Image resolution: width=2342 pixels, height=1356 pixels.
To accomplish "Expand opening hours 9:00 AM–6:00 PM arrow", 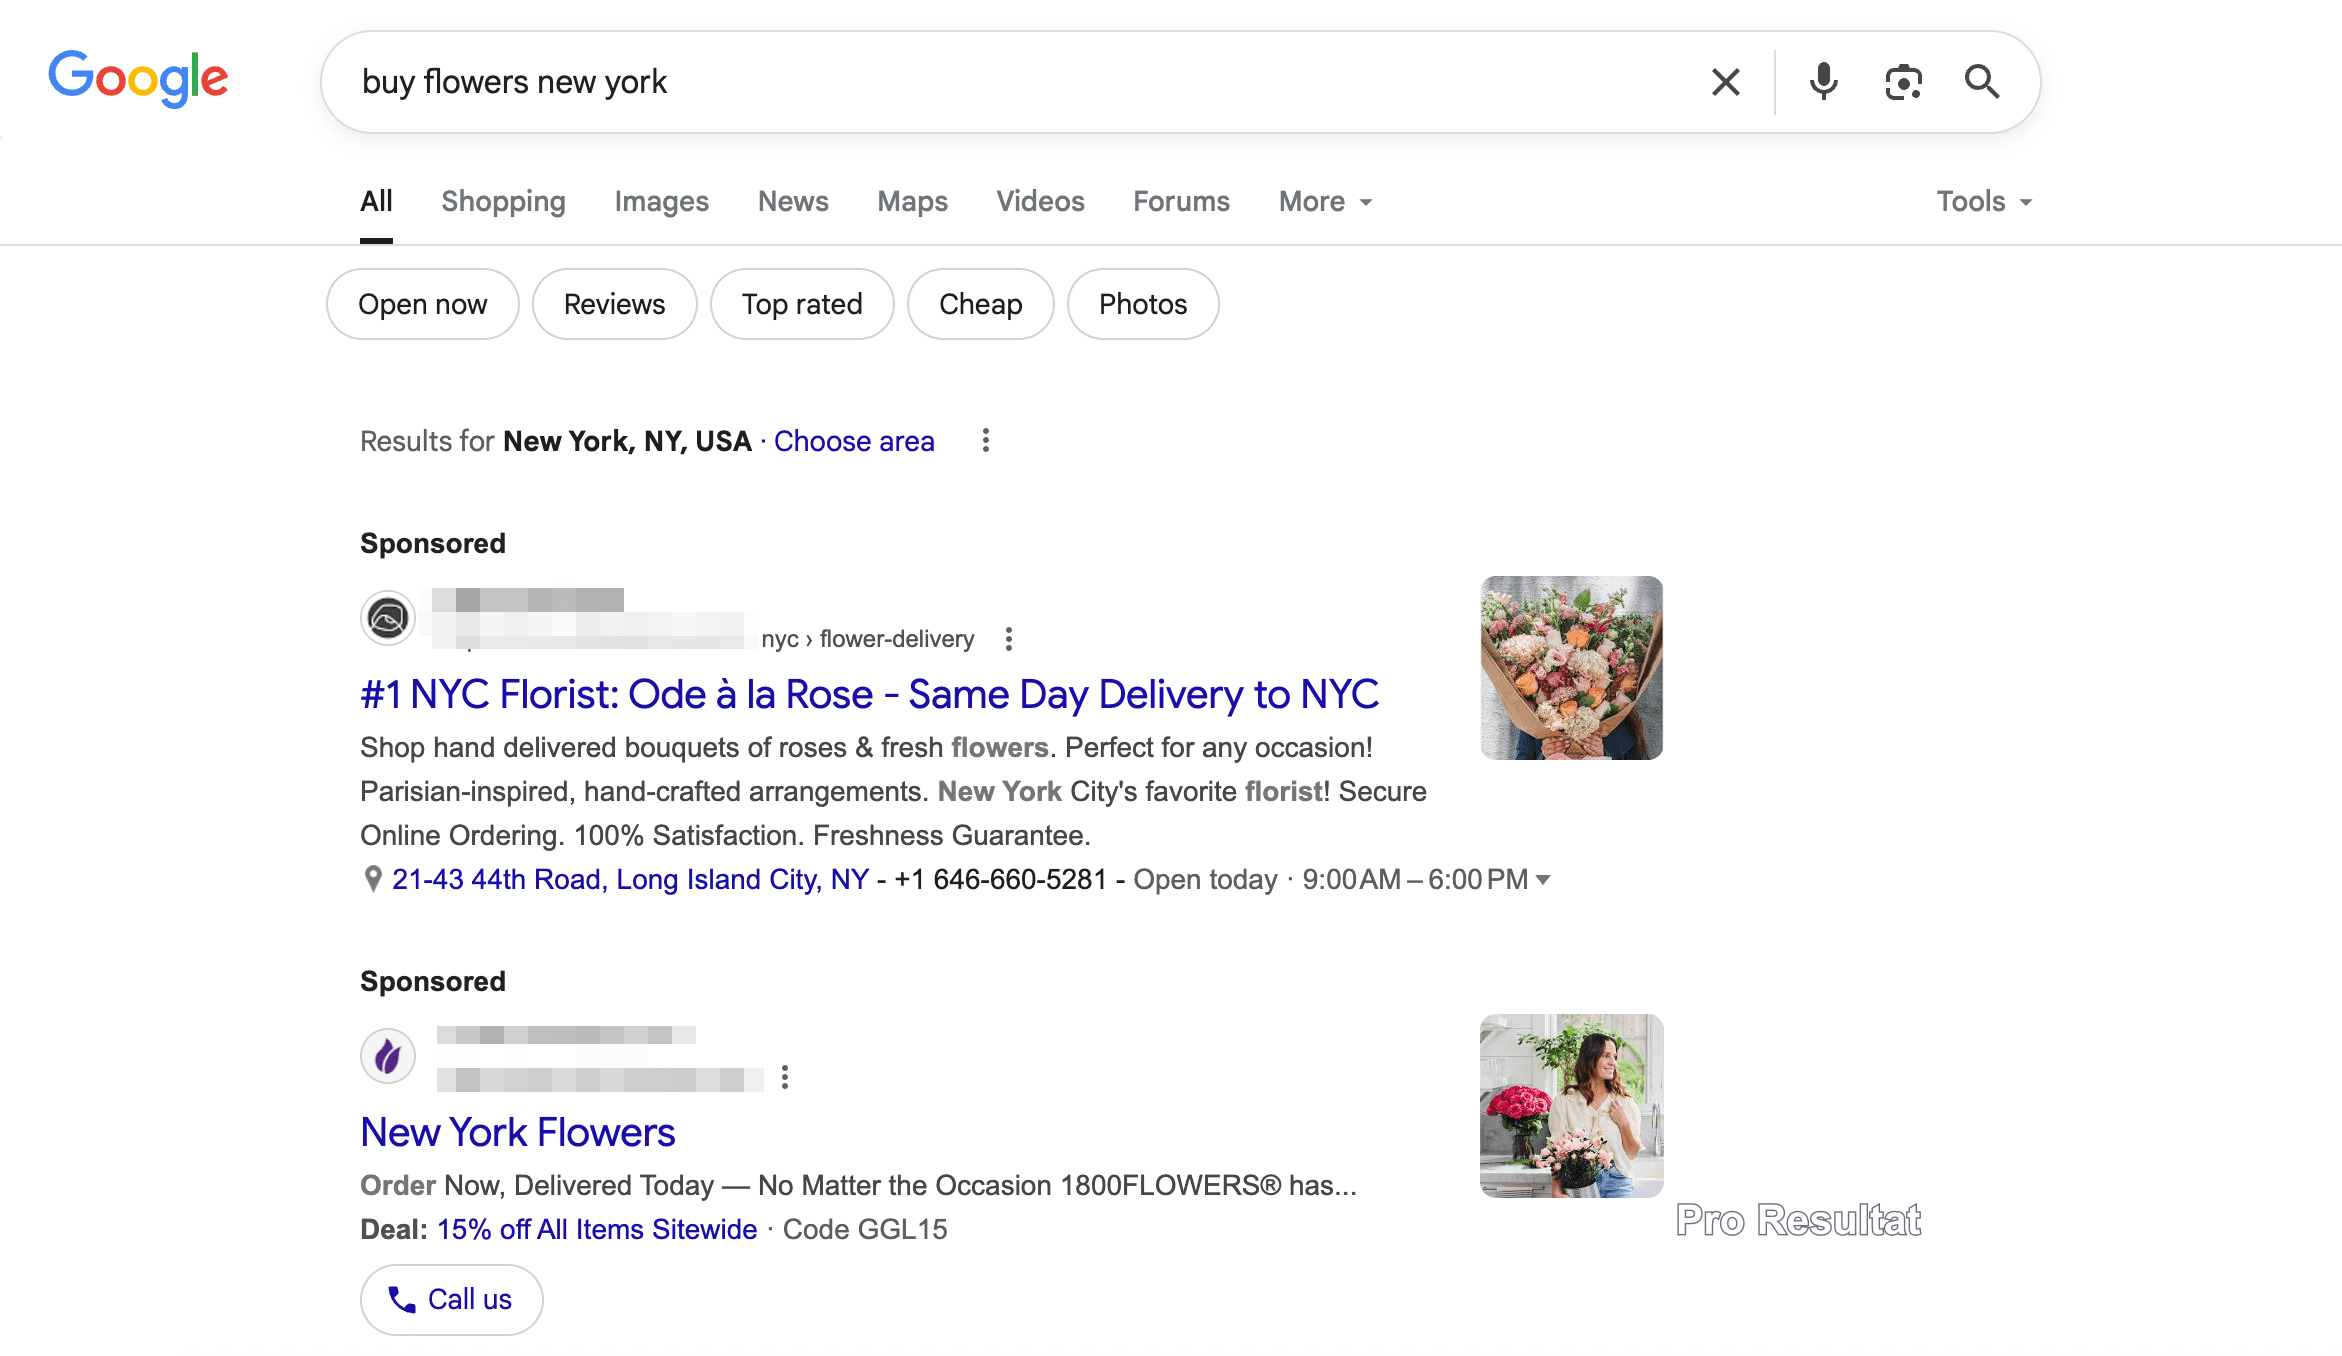I will 1543,880.
